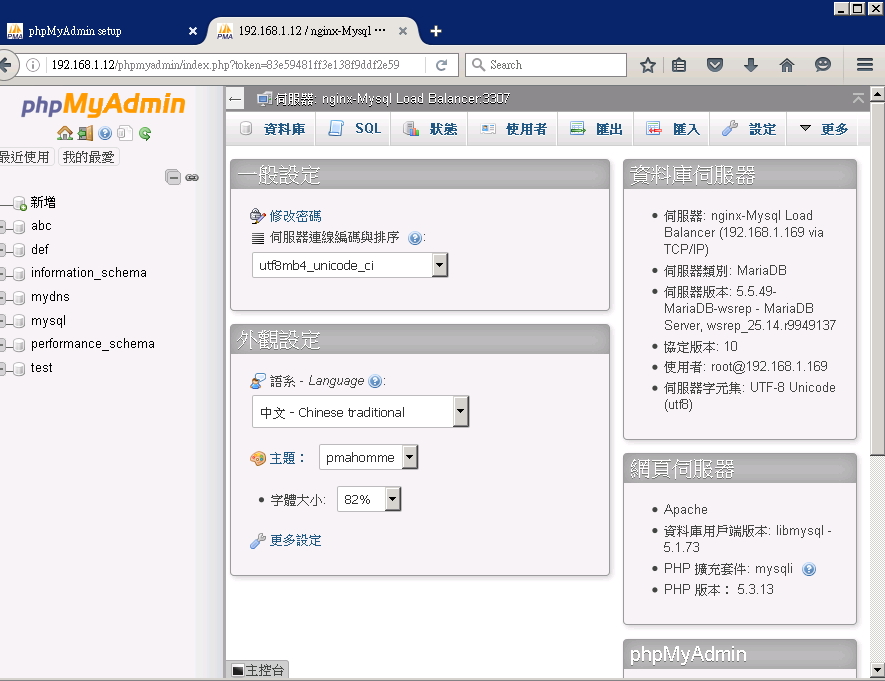The image size is (885, 681).
Task: Click the phpMyAdmin home icon in sidebar
Action: pos(65,133)
